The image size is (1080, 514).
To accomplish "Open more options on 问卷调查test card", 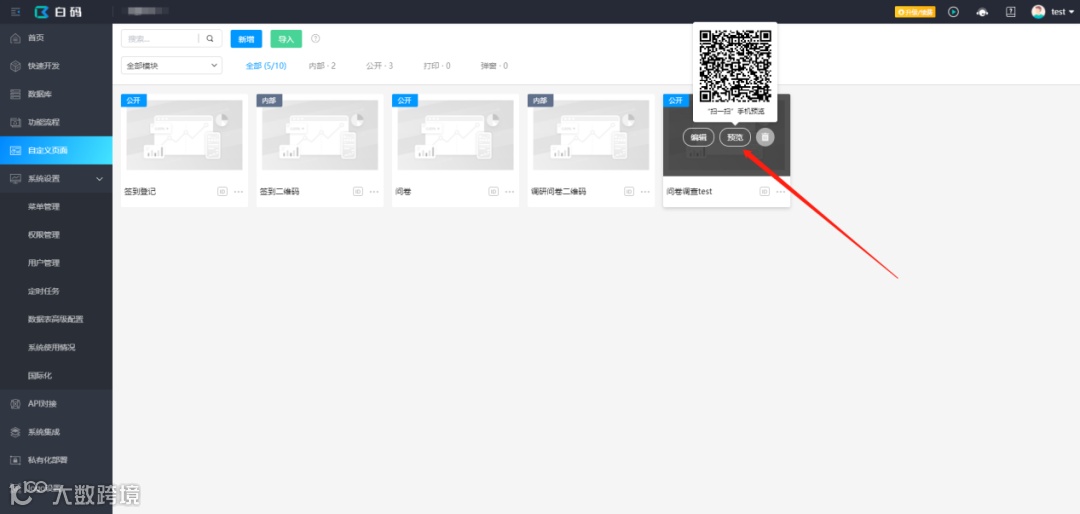I will click(x=781, y=192).
